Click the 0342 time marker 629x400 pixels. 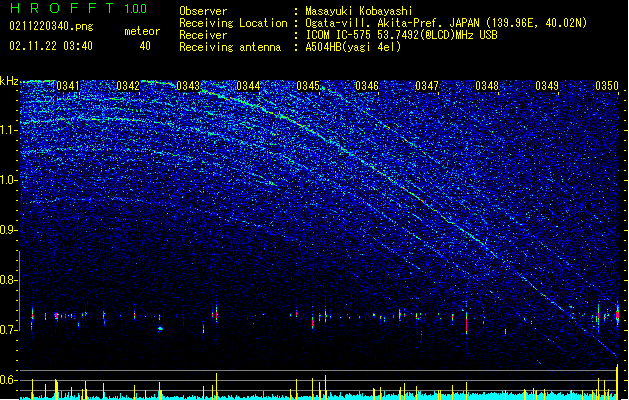click(x=128, y=86)
